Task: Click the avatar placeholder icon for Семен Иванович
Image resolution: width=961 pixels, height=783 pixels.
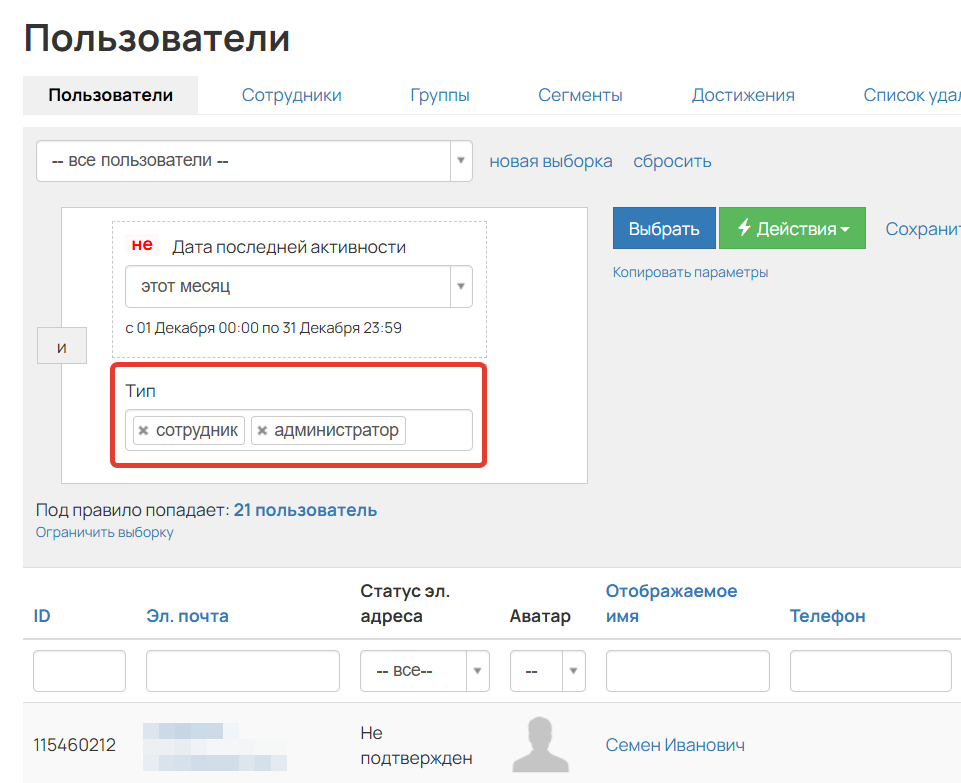Action: [541, 743]
